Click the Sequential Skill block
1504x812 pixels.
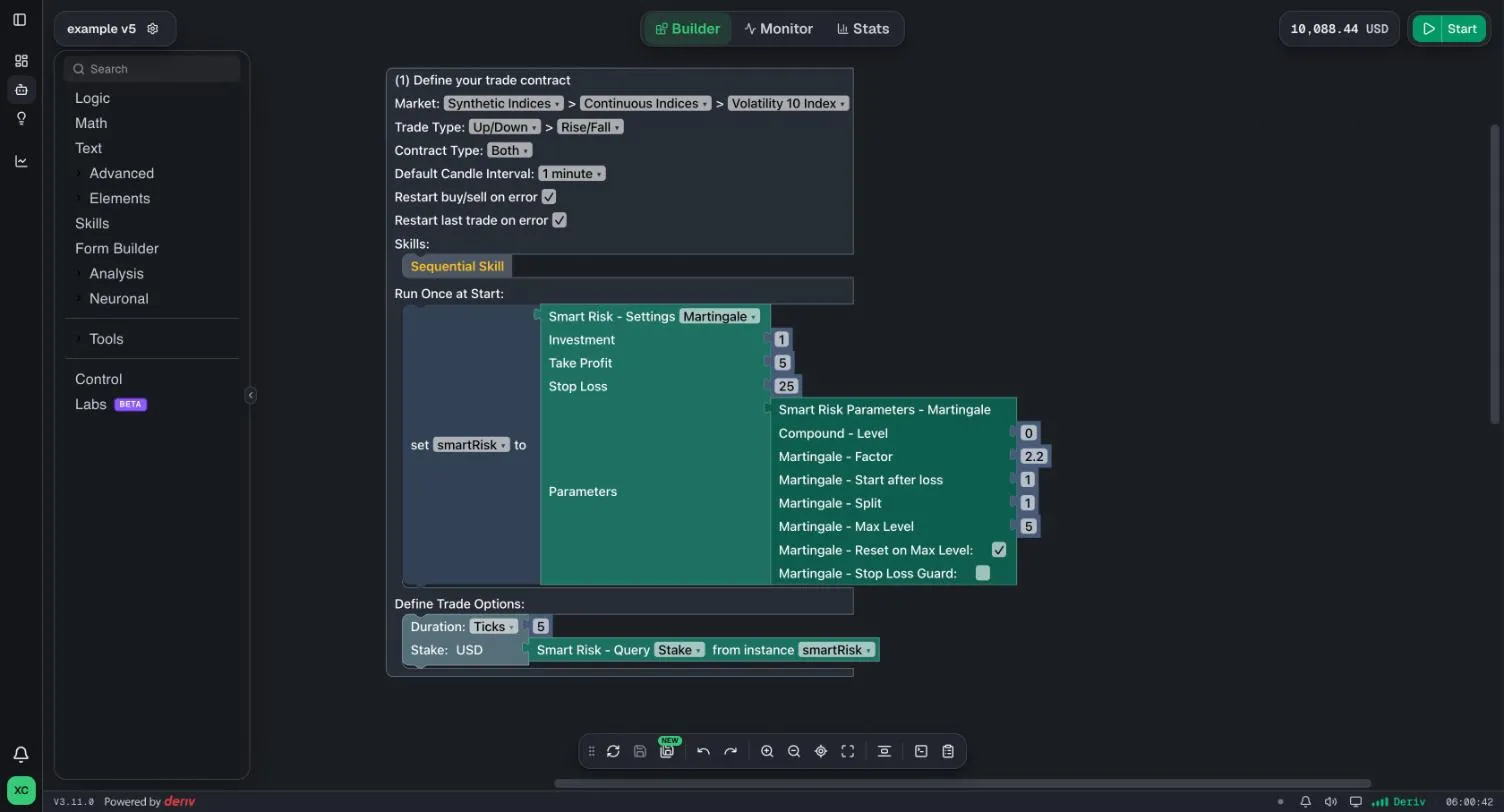tap(457, 266)
